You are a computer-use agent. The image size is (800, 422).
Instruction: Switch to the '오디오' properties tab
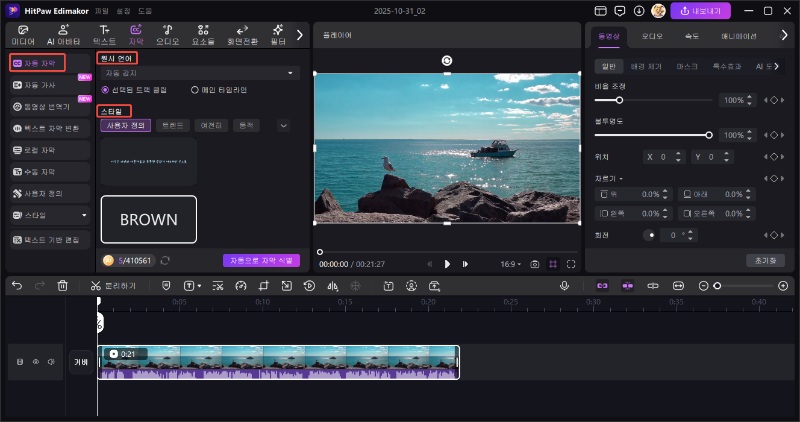[x=652, y=35]
